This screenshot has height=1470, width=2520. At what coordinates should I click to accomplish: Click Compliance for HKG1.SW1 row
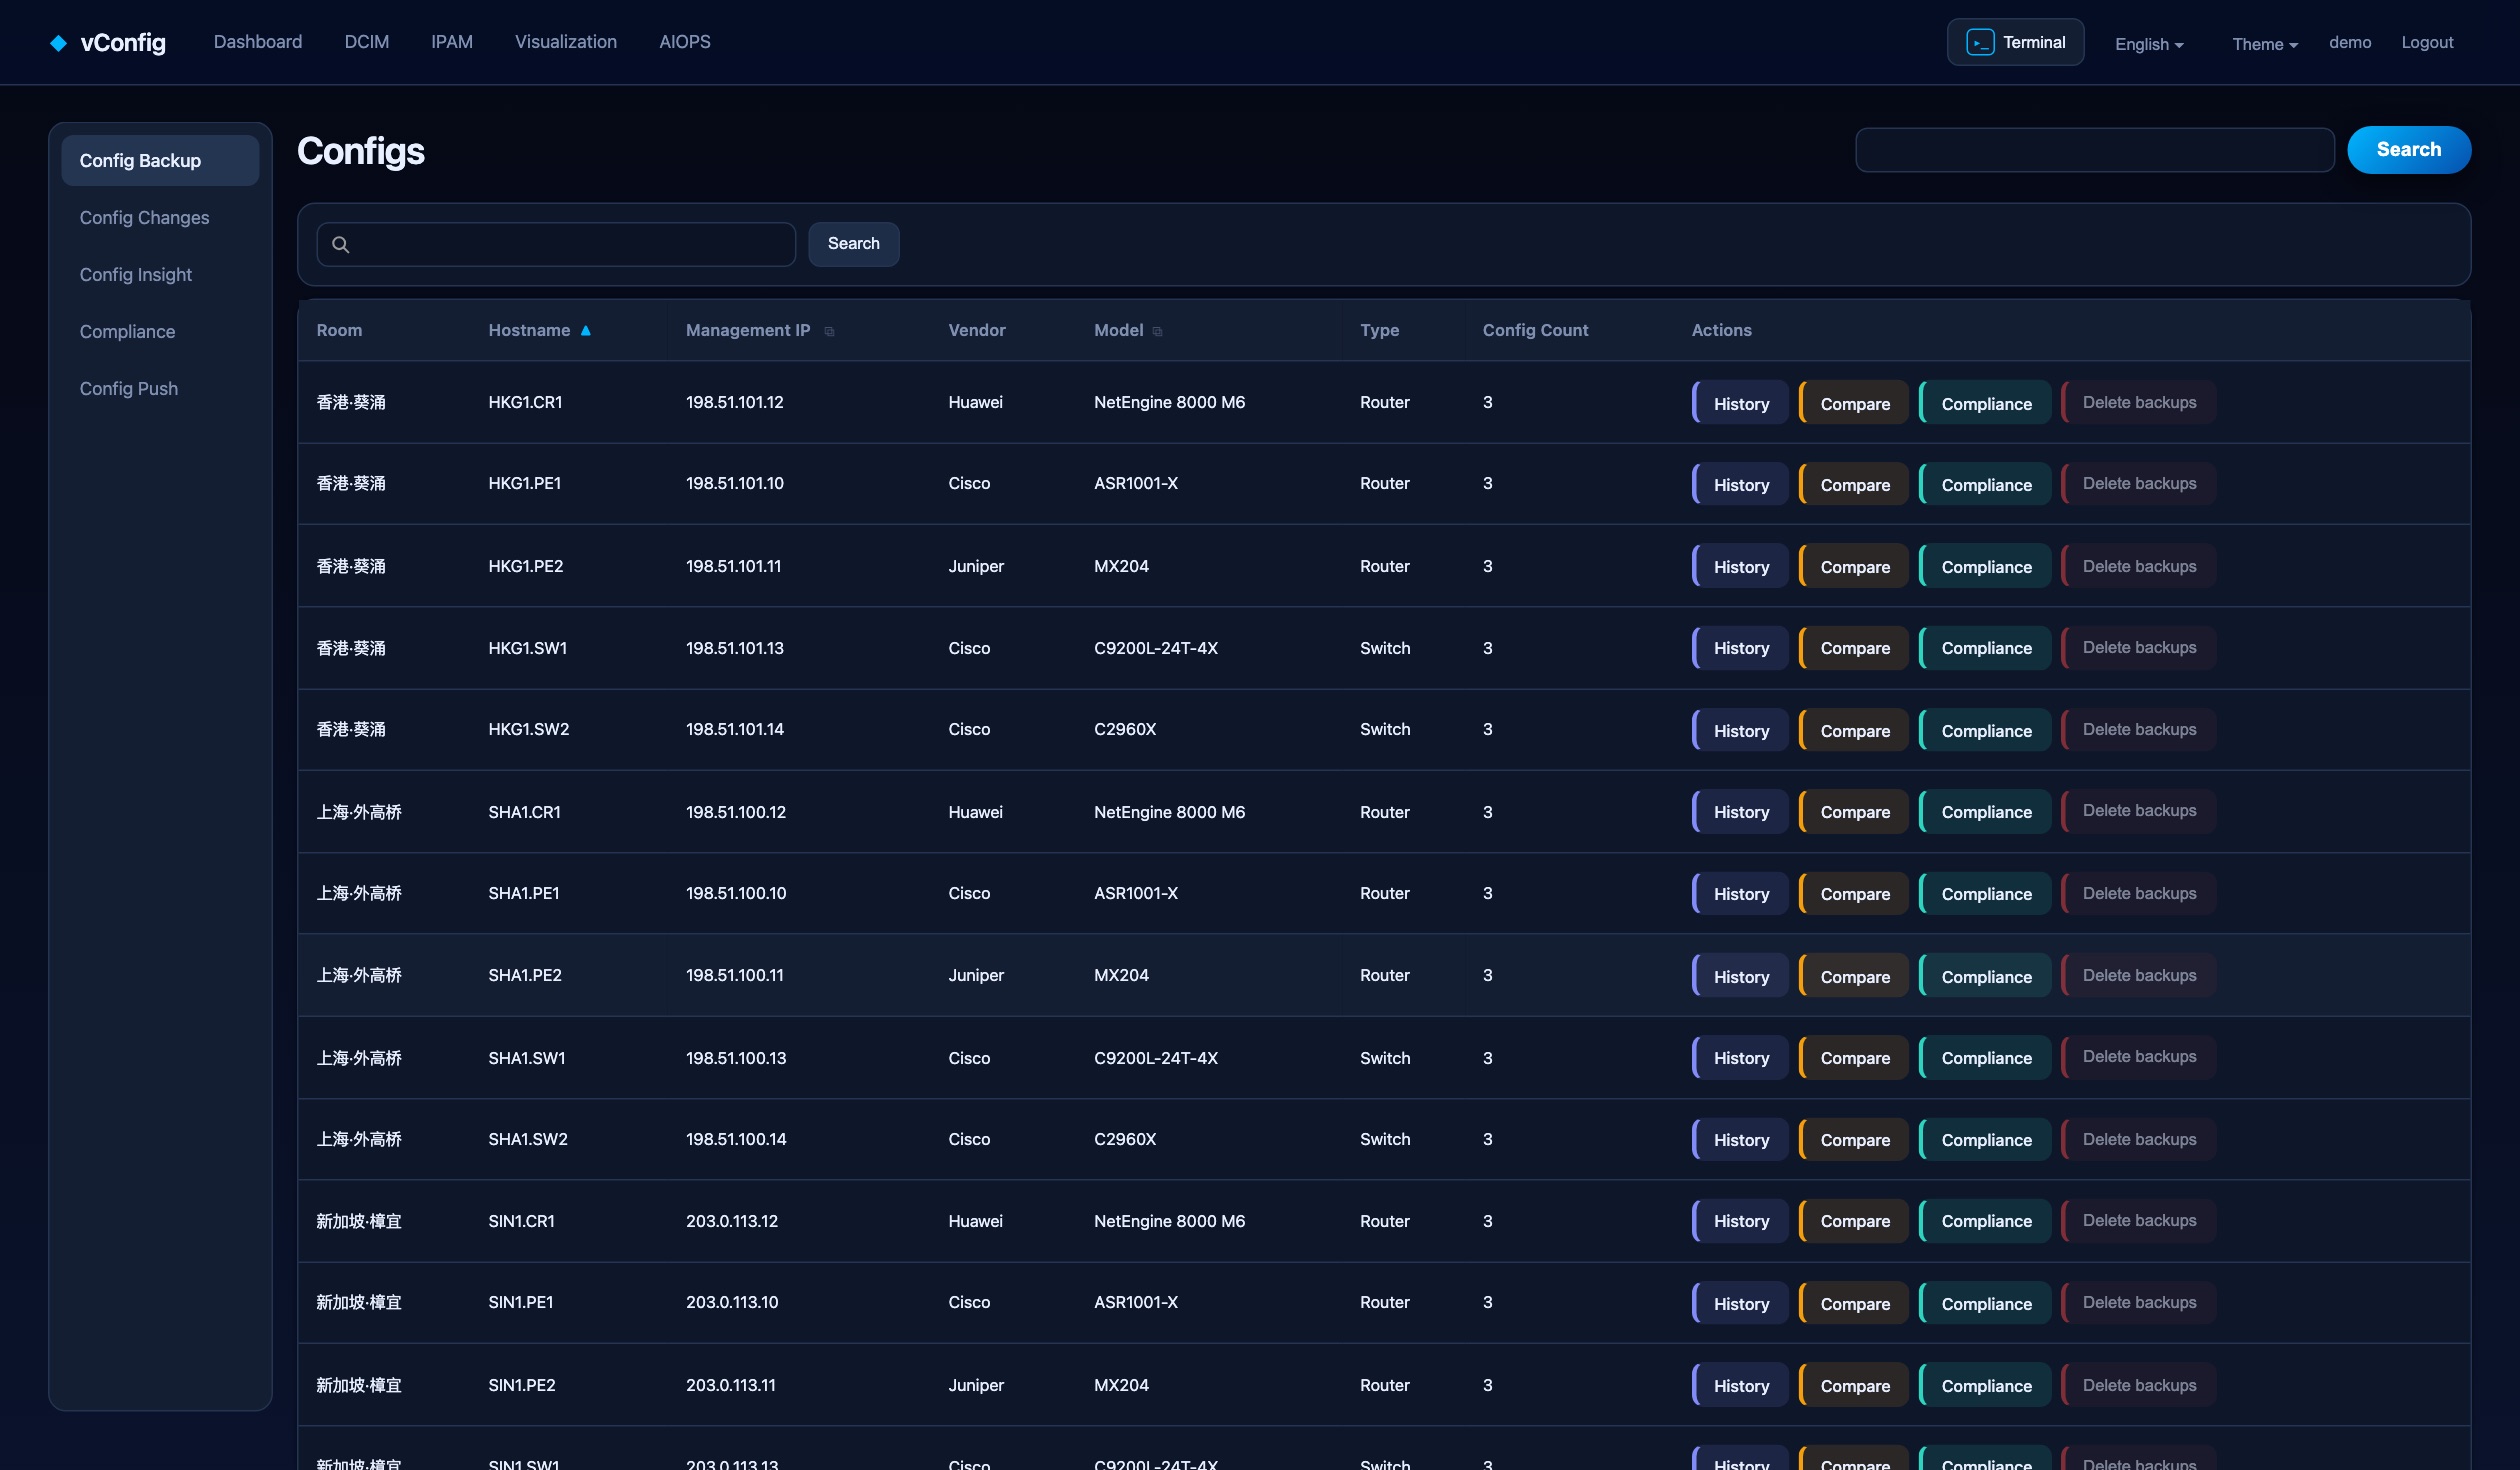[1985, 648]
